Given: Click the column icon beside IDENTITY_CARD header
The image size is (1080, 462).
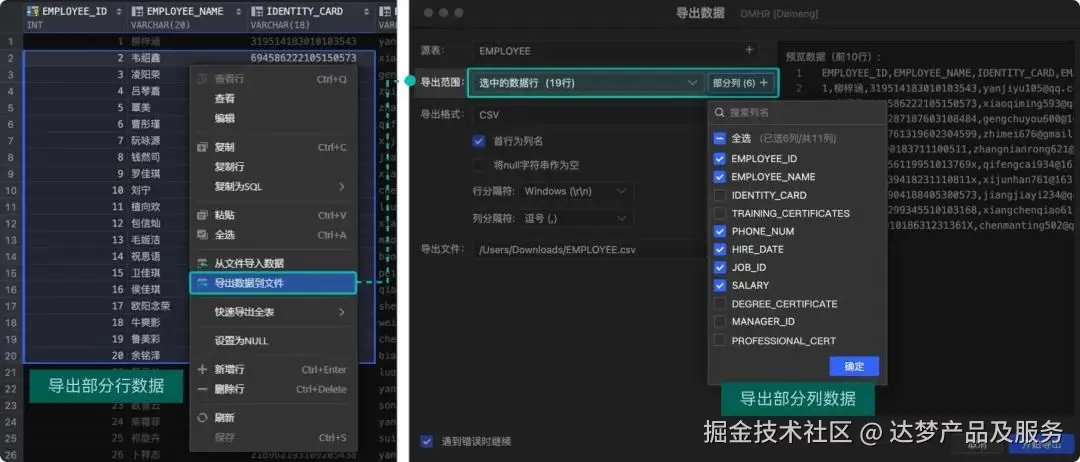Looking at the screenshot, I should click(256, 12).
